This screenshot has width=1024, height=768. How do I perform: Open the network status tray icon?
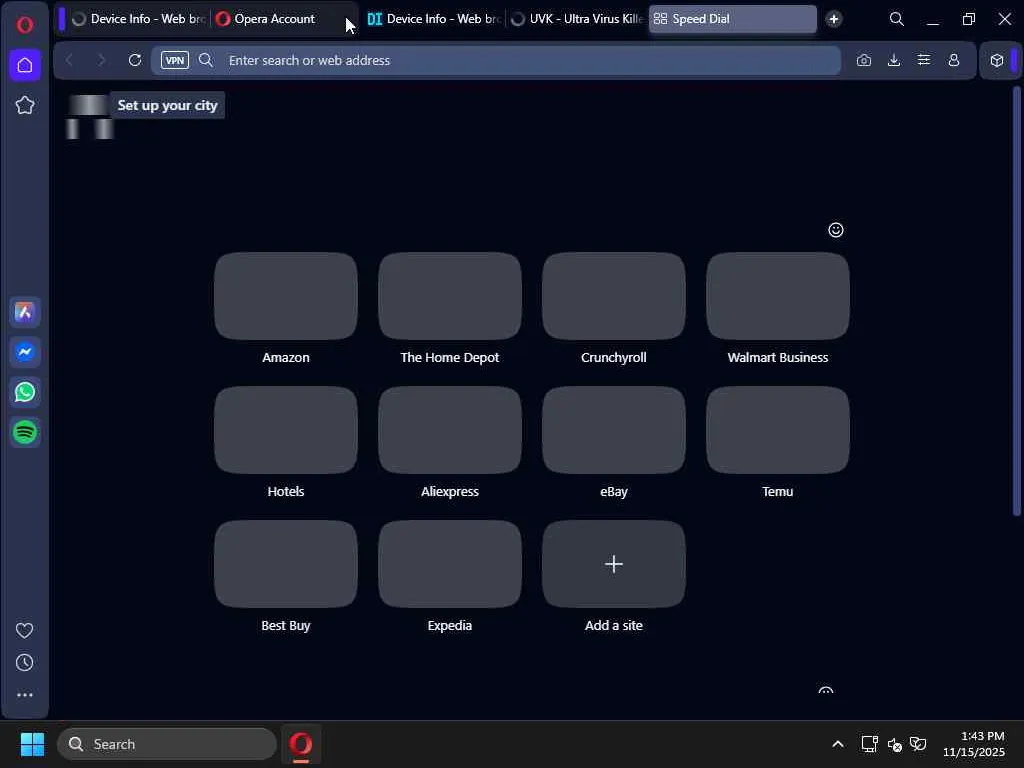click(x=869, y=744)
